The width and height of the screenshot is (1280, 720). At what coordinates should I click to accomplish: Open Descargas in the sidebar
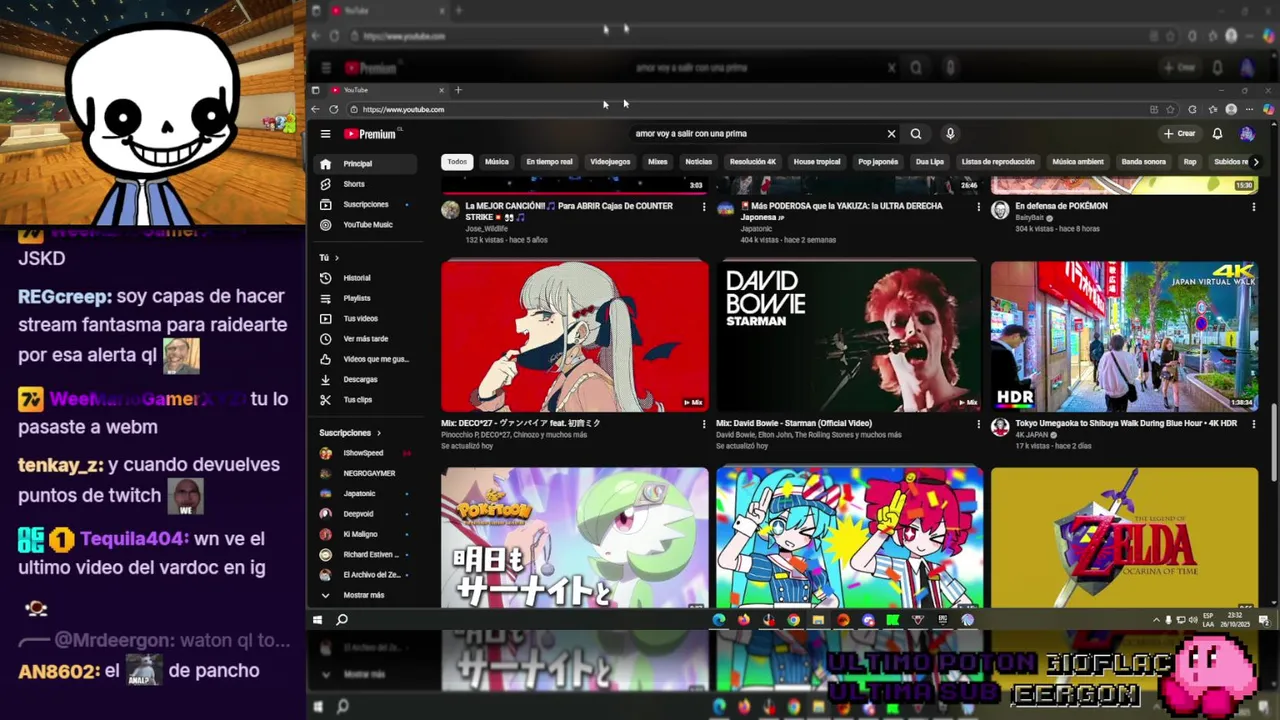click(366, 379)
